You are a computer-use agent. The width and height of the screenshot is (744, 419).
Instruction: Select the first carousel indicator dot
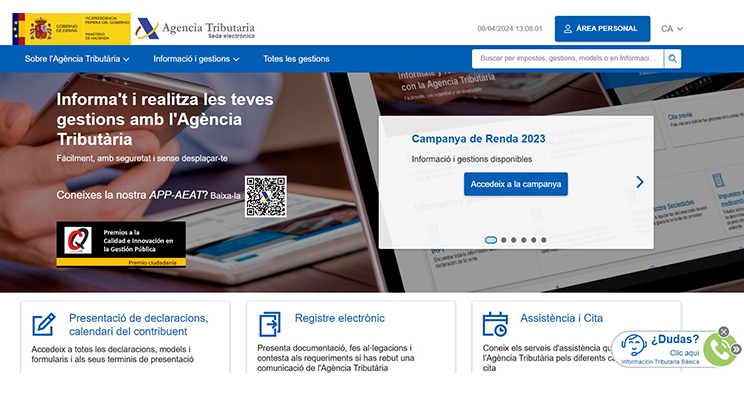pos(491,240)
